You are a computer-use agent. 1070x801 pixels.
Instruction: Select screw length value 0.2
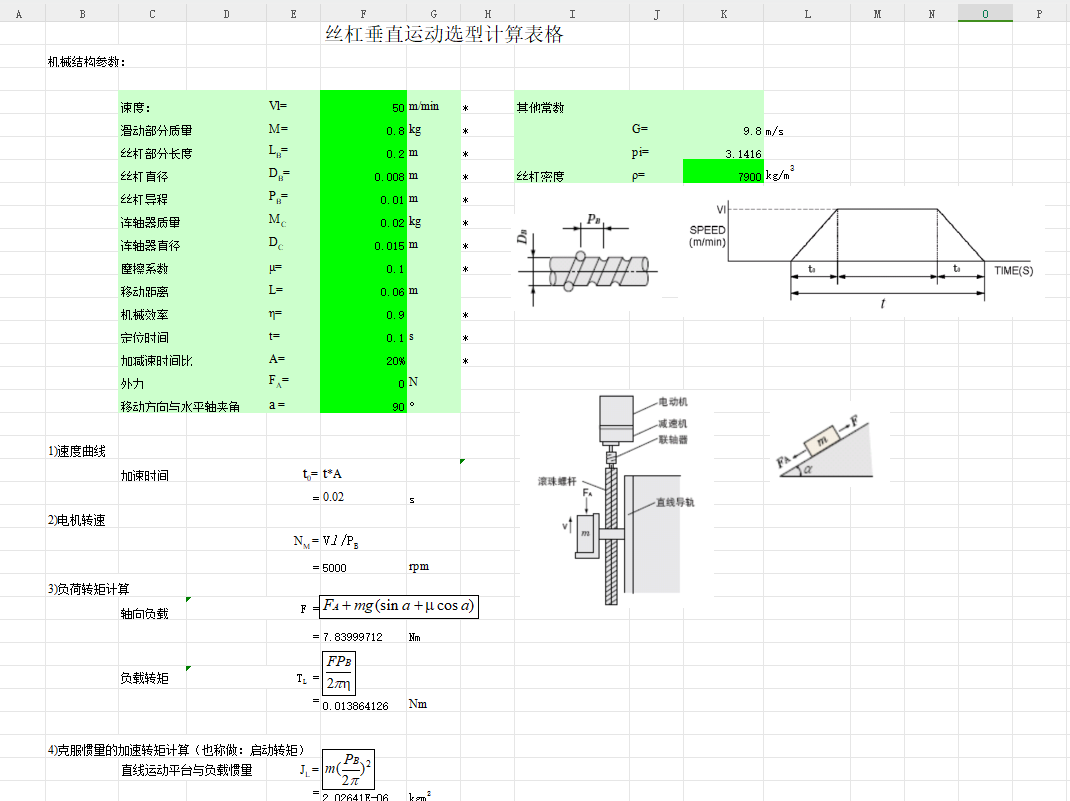tap(363, 149)
